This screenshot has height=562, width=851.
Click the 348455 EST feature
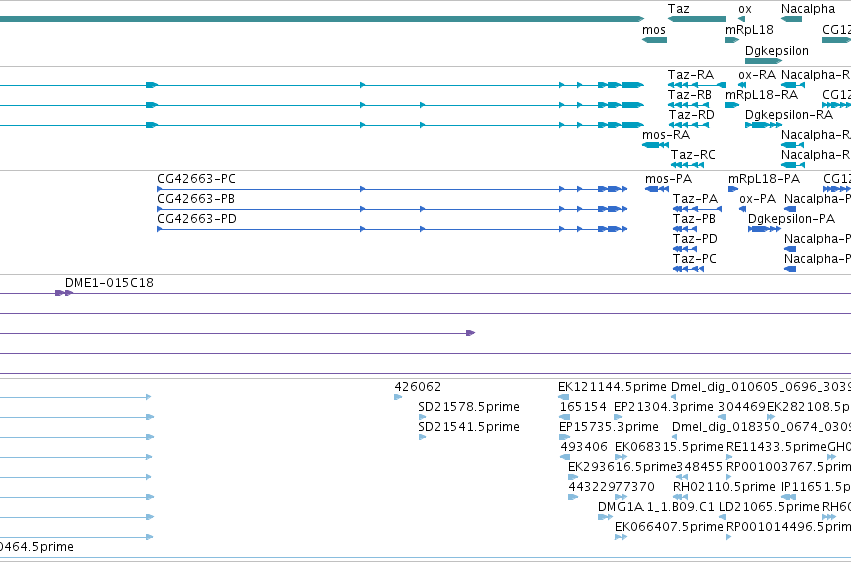[x=682, y=477]
